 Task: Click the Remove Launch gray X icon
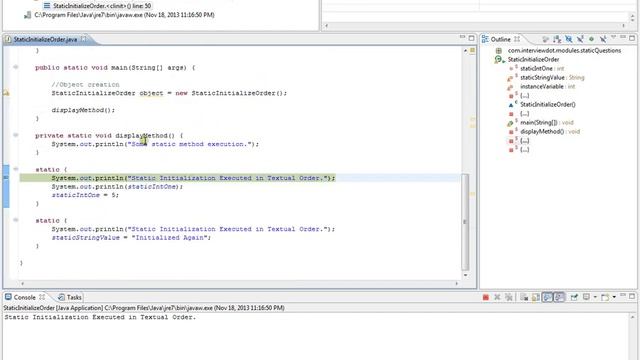[497, 298]
